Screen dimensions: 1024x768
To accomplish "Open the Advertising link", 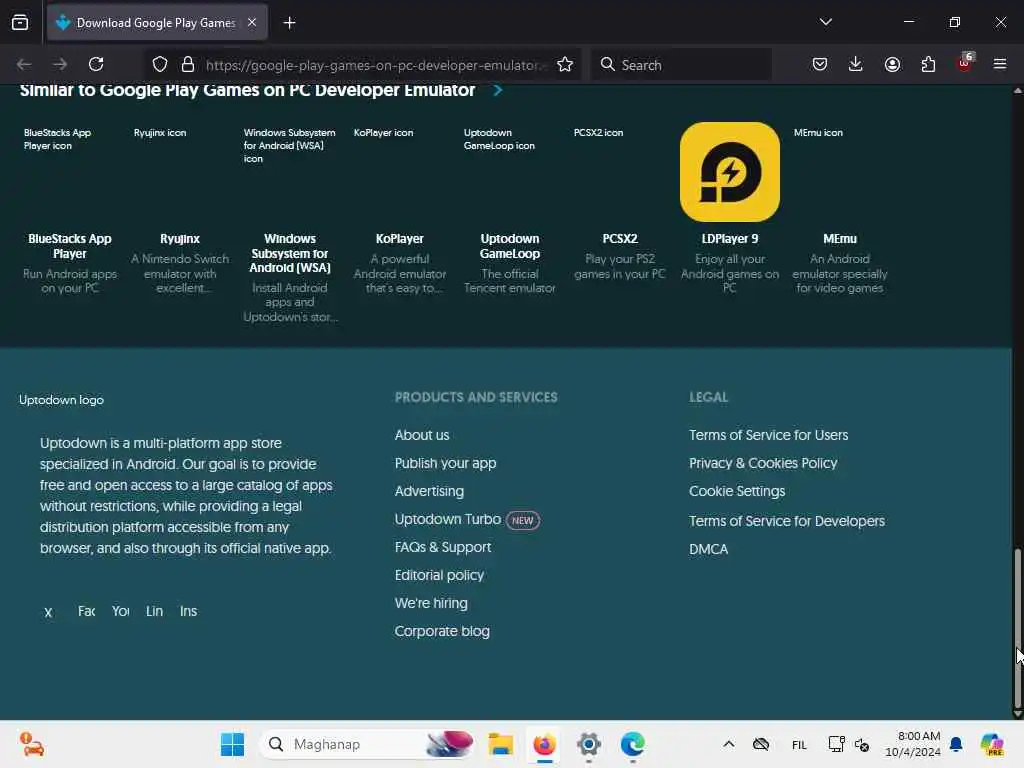I will [x=429, y=491].
